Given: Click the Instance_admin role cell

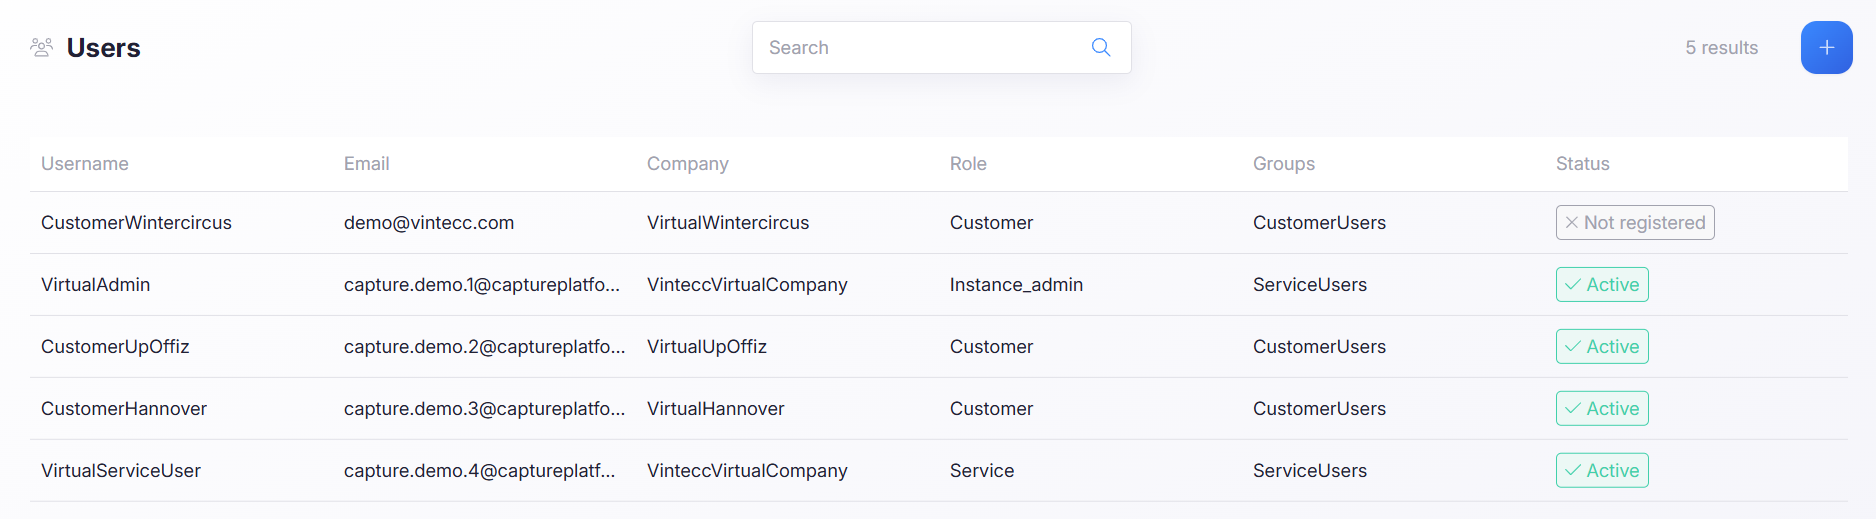Looking at the screenshot, I should pyautogui.click(x=1016, y=285).
